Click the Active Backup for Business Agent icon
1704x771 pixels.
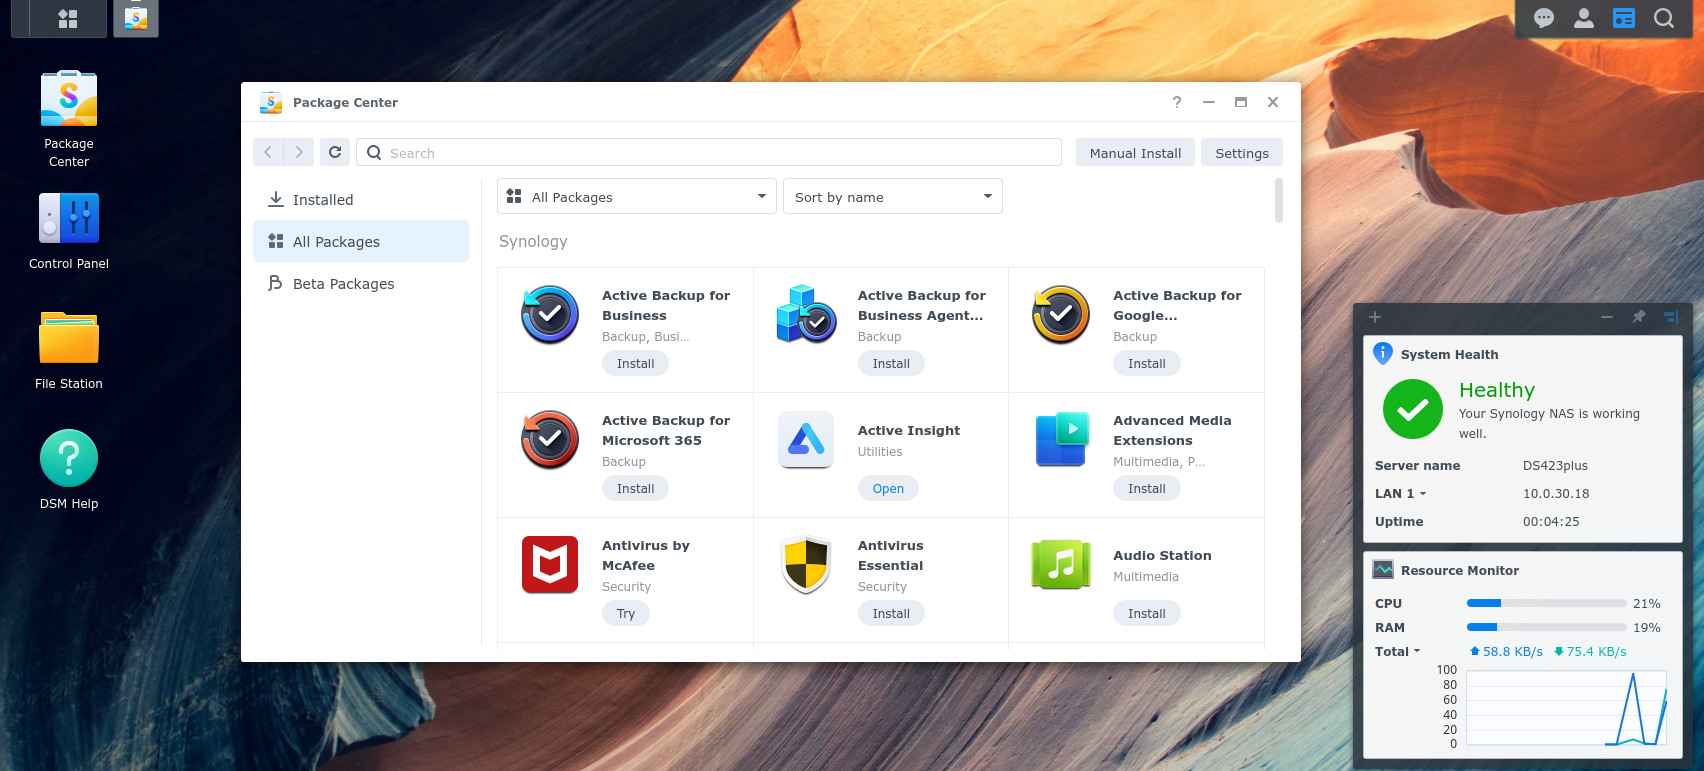click(806, 314)
